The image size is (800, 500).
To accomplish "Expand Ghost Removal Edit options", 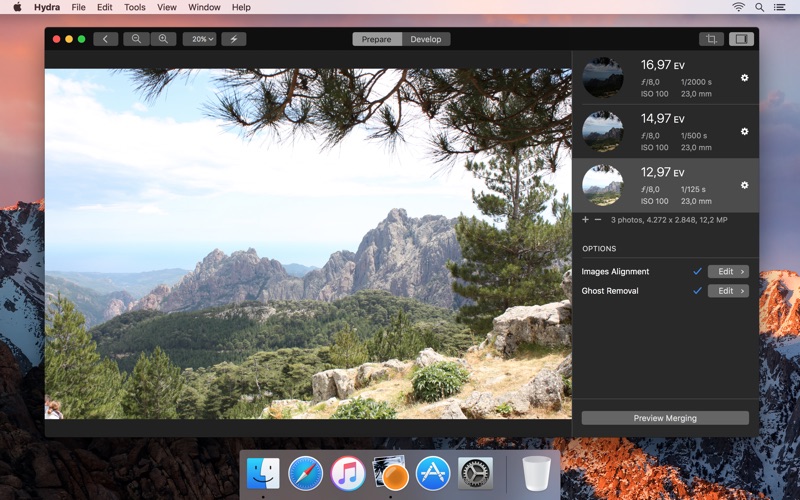I will pos(728,291).
